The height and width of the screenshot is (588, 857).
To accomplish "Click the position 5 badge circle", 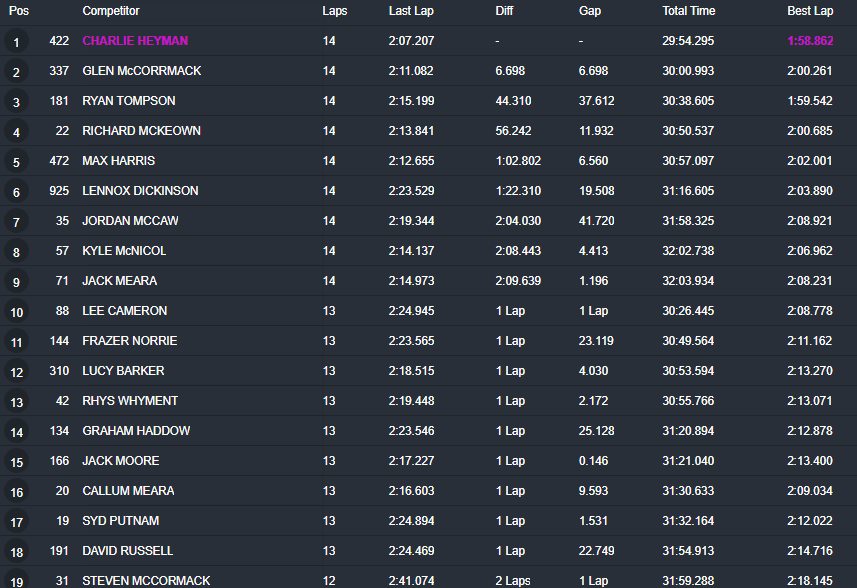I will click(x=16, y=162).
